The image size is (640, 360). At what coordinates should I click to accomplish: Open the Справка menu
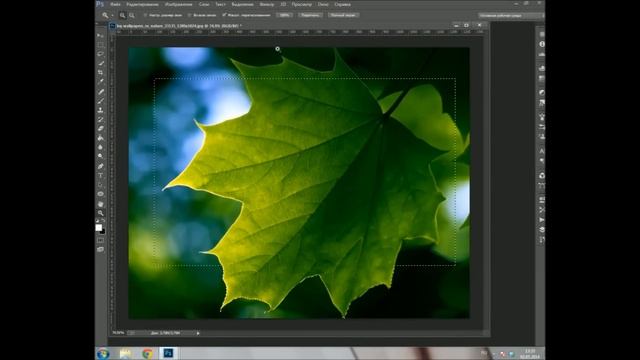point(342,4)
